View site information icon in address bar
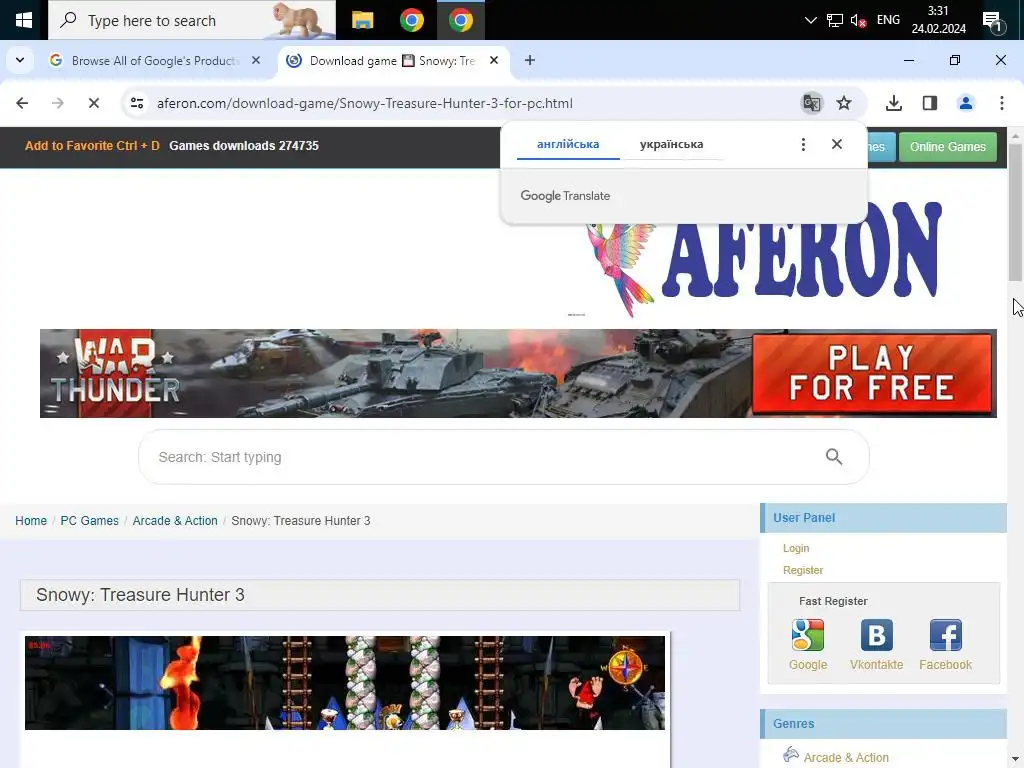The image size is (1024, 768). [x=136, y=103]
